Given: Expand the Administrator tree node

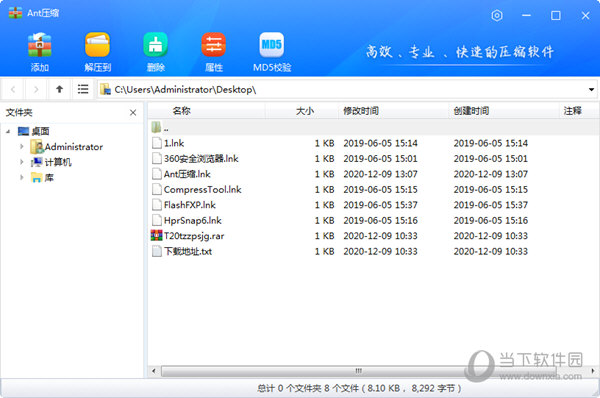Looking at the screenshot, I should coord(21,146).
